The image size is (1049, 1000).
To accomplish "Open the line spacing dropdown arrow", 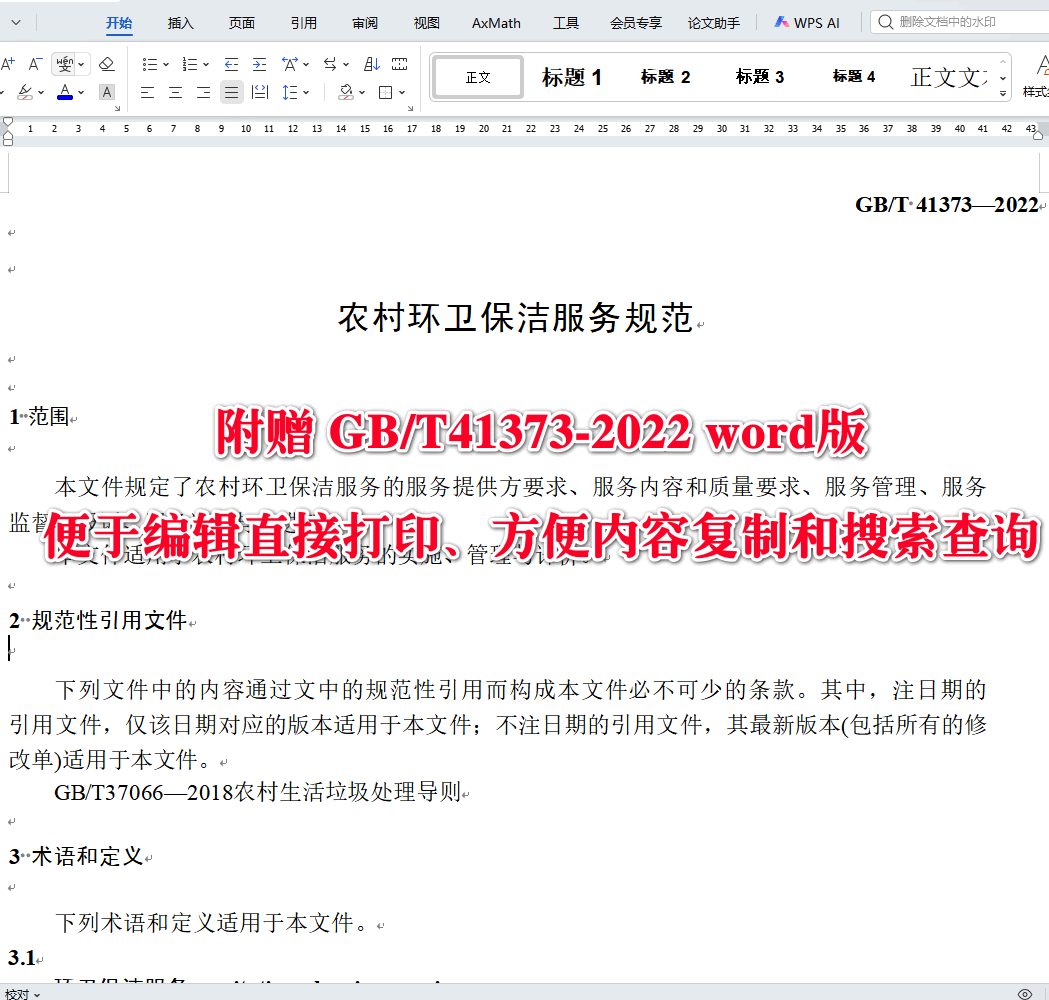I will point(306,92).
